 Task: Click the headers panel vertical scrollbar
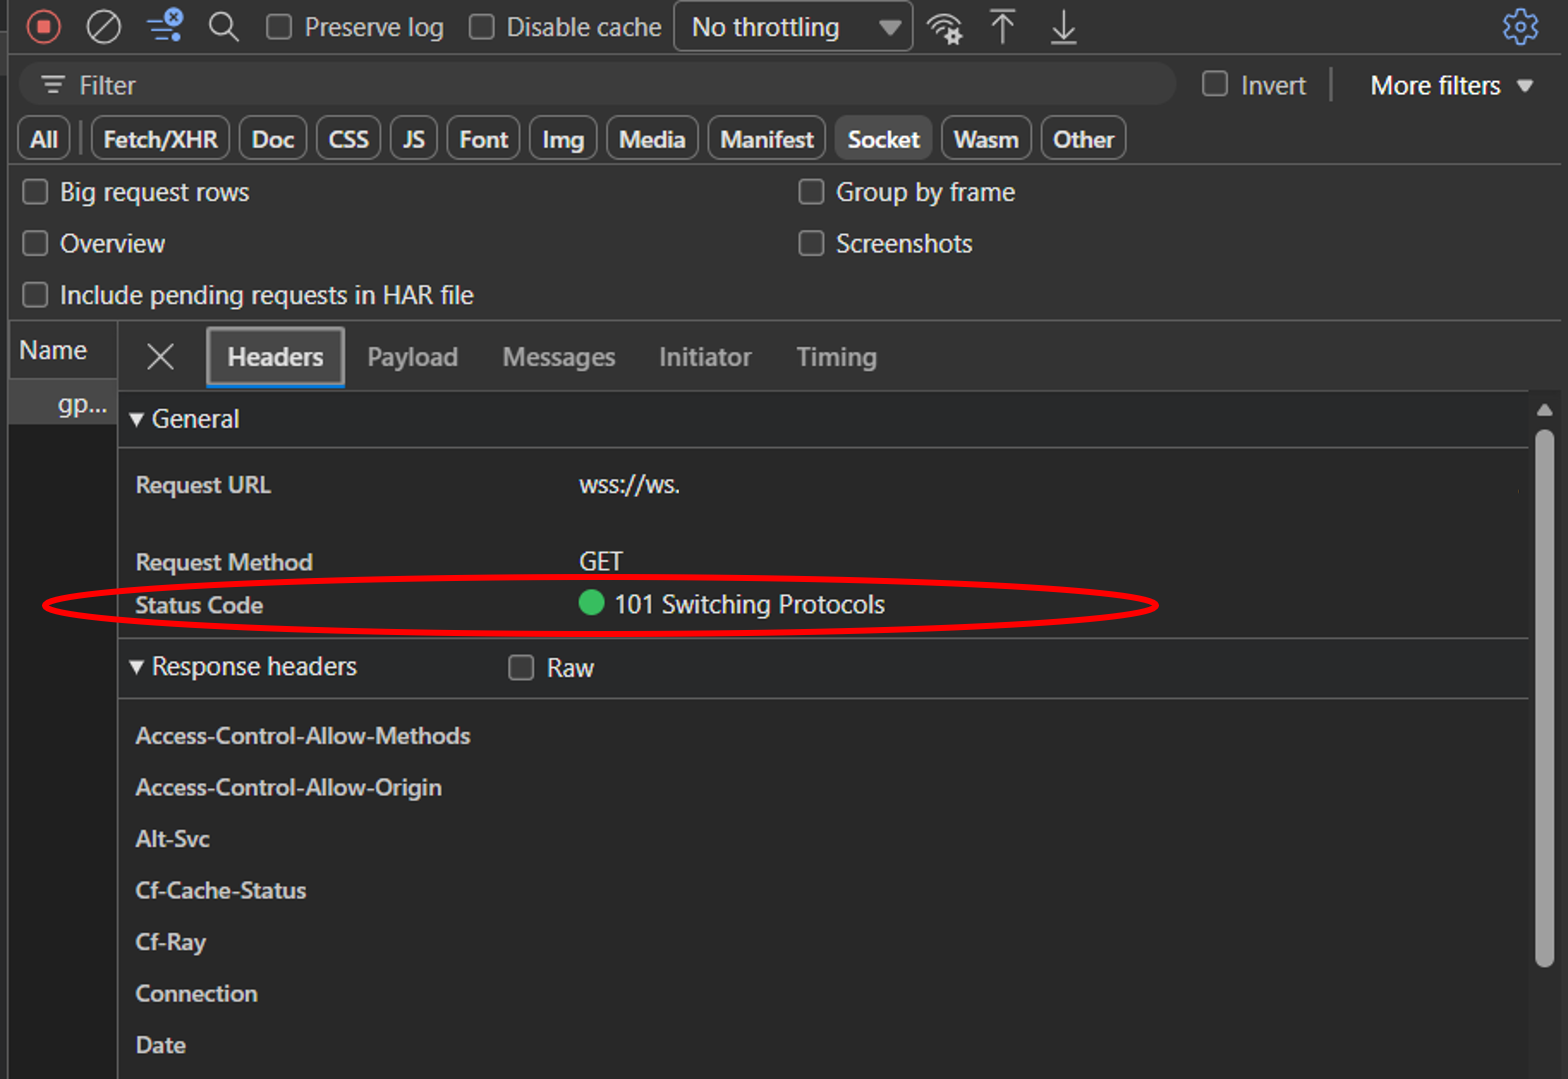(1544, 698)
